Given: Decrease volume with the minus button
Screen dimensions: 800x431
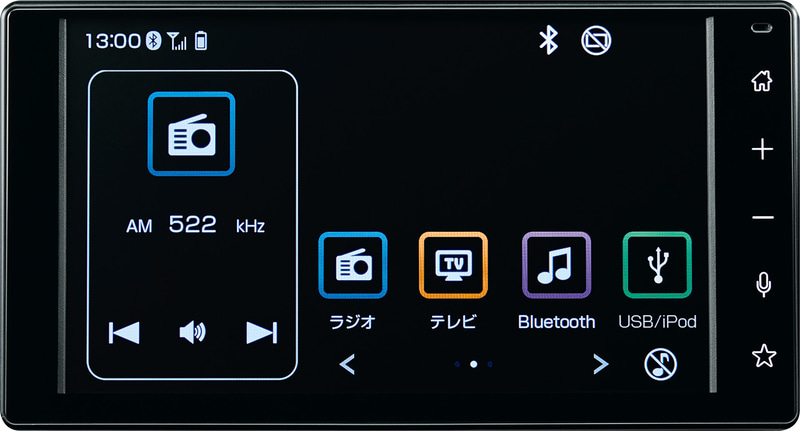Looking at the screenshot, I should pyautogui.click(x=763, y=218).
